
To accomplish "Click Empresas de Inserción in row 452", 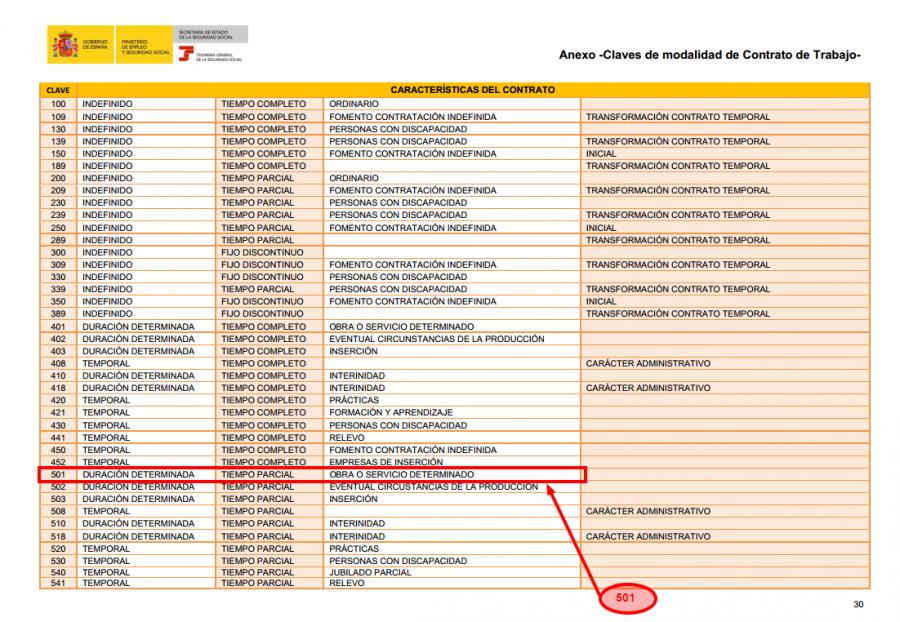I will point(384,461).
